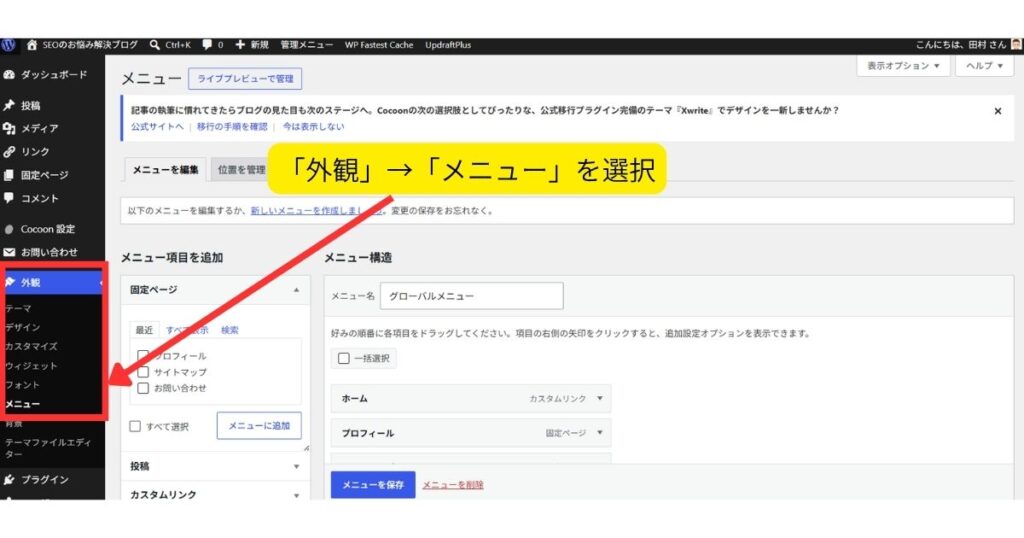Image resolution: width=1024 pixels, height=538 pixels.
Task: Dismiss the Xwrite notice with X
Action: click(998, 111)
